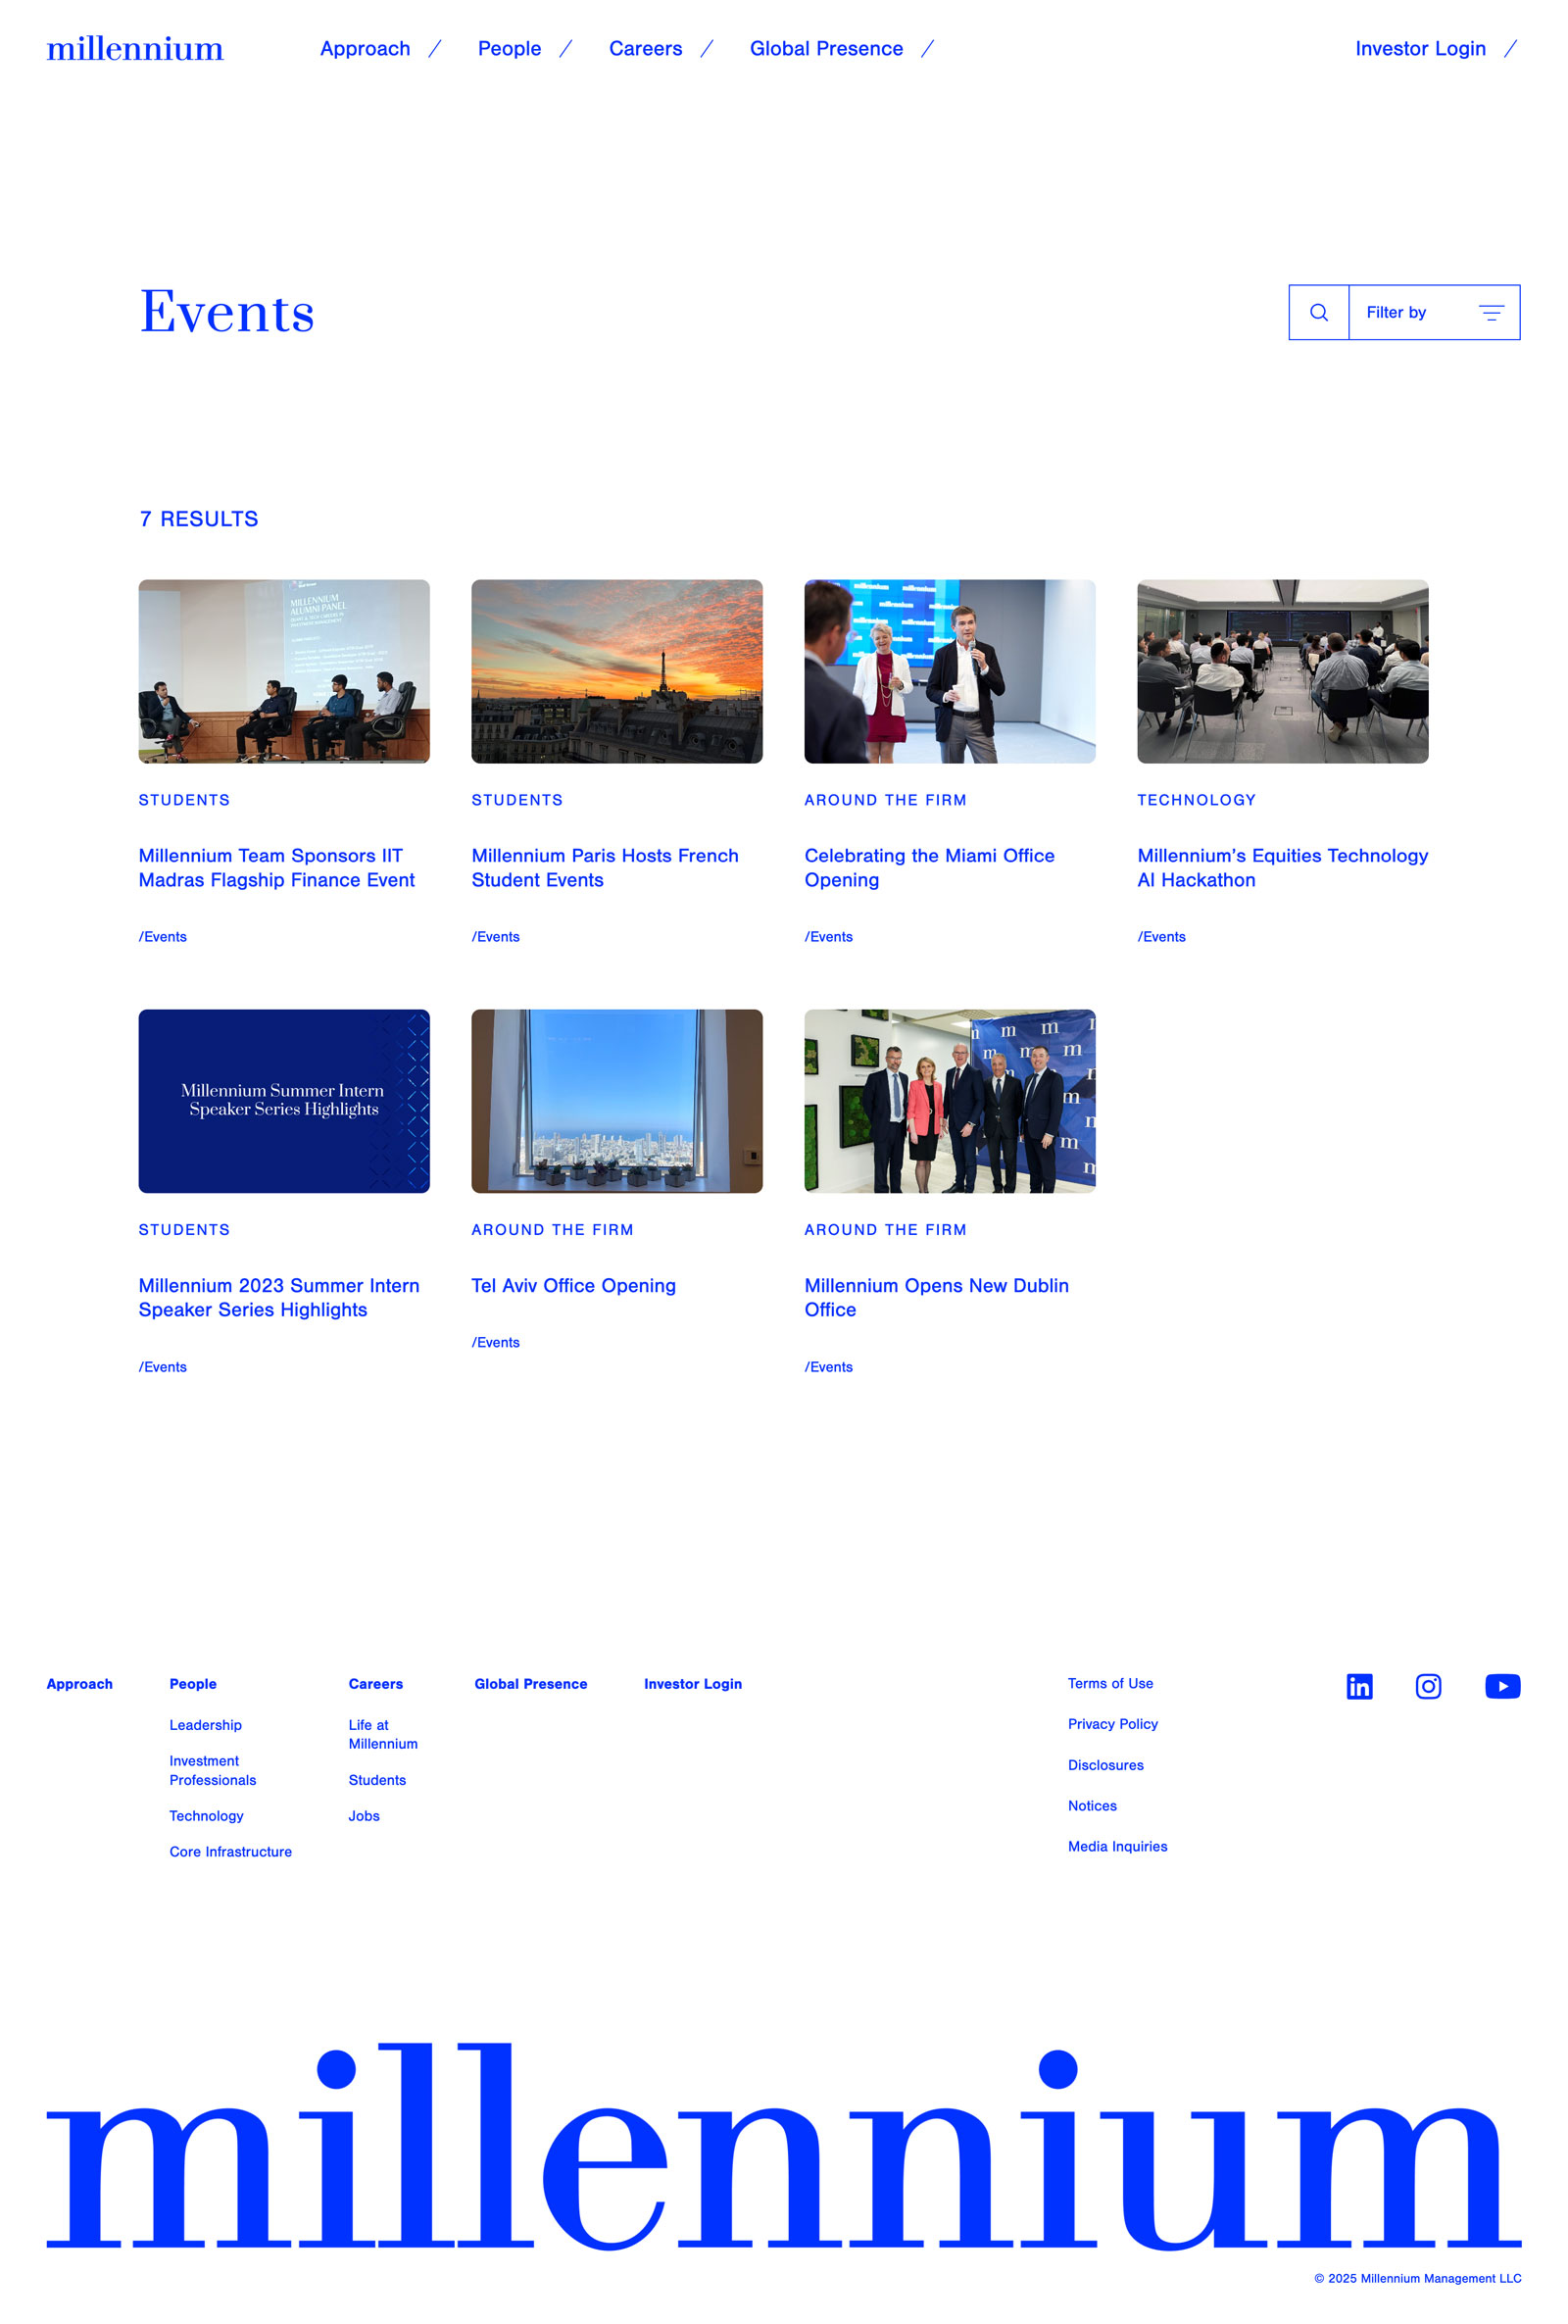The width and height of the screenshot is (1568, 2324).
Task: Open Millennium's YouTube channel icon
Action: 1502,1686
